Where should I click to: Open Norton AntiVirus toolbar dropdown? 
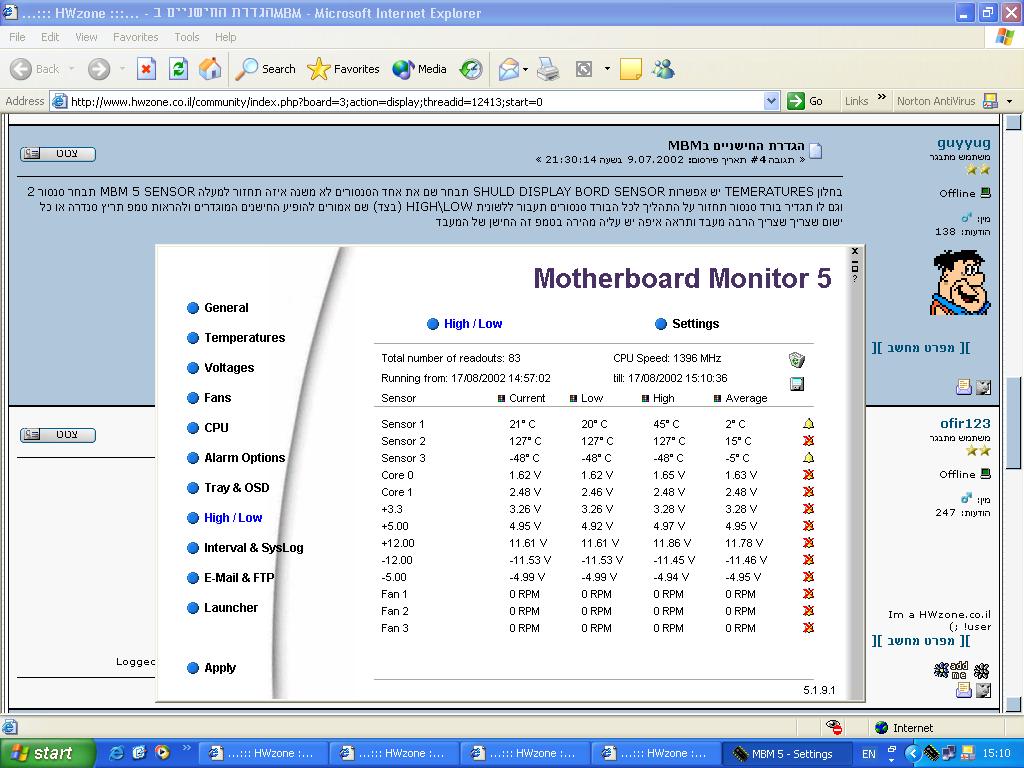(x=1010, y=101)
